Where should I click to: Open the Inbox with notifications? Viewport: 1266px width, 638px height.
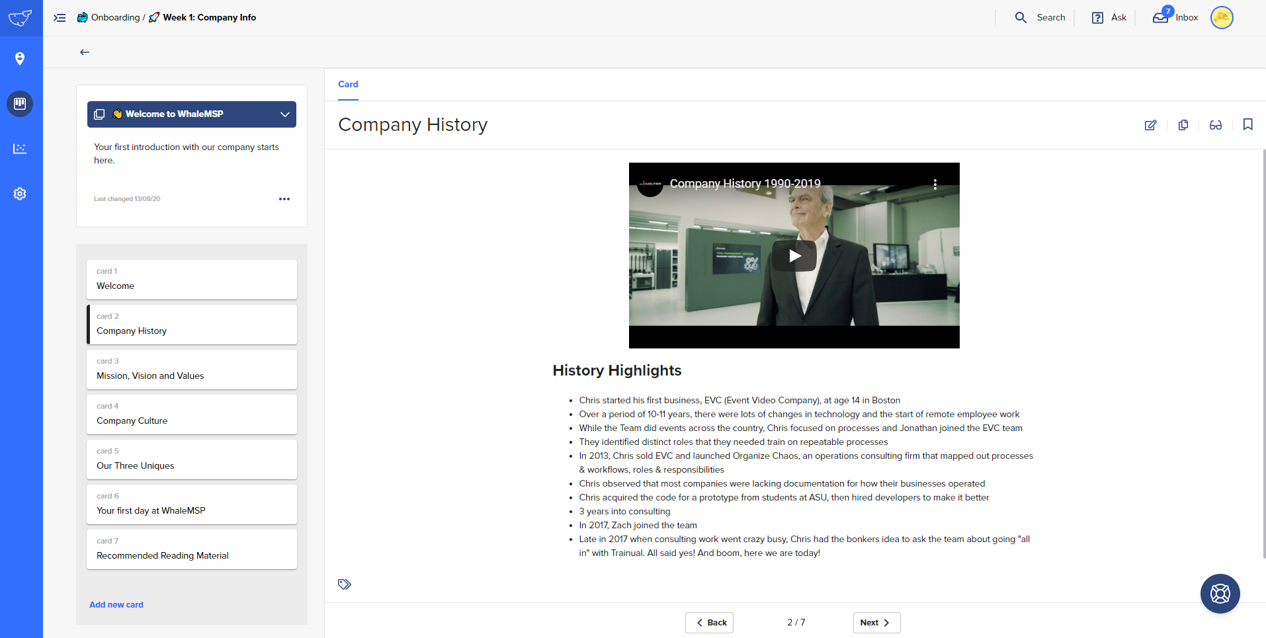(x=1176, y=18)
